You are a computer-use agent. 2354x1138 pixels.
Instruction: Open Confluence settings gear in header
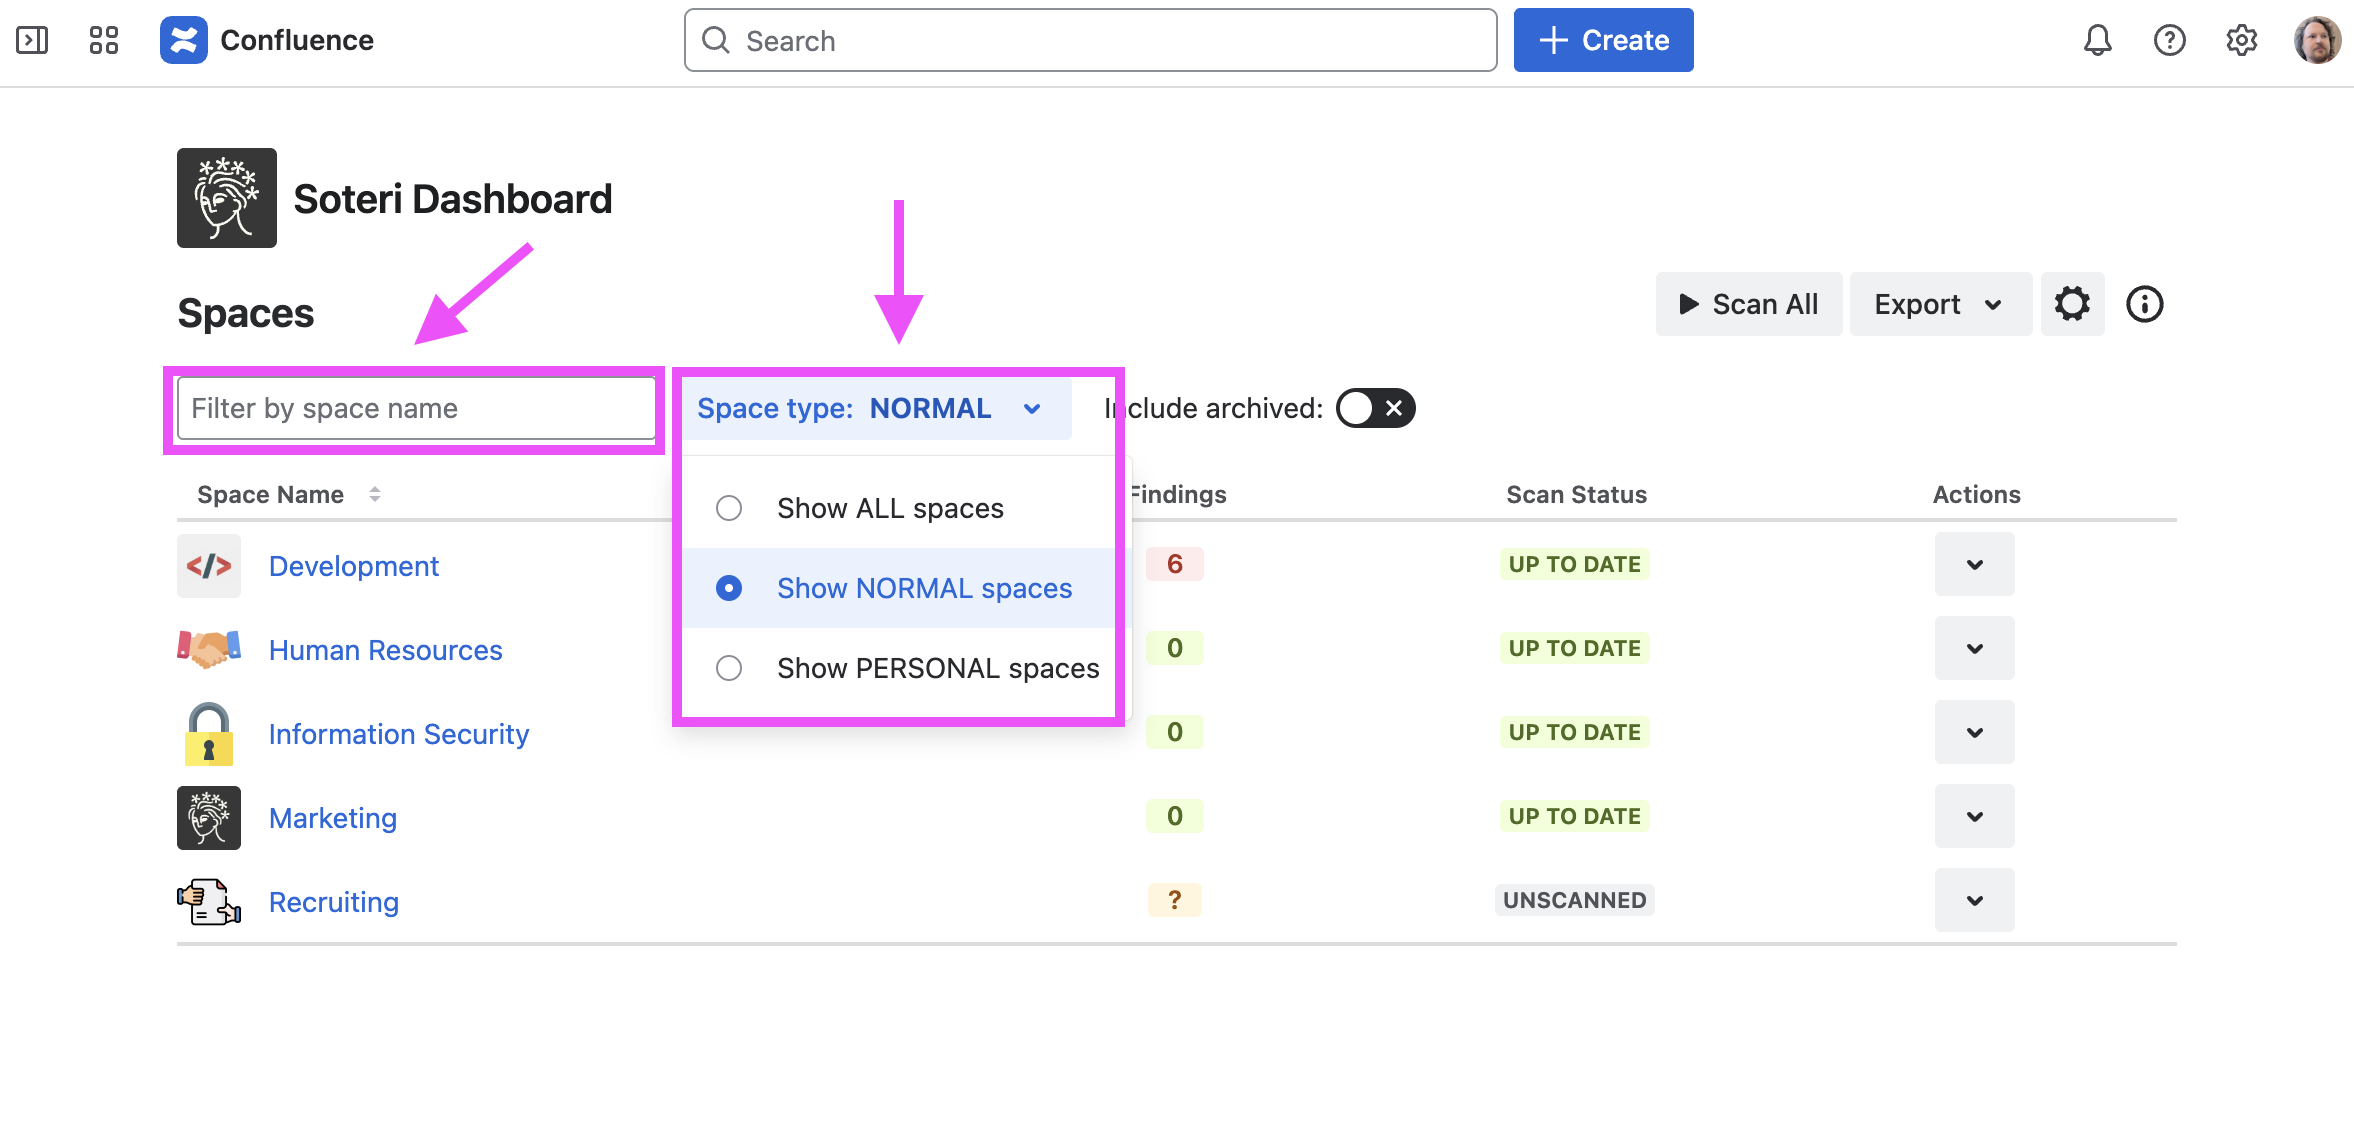(x=2241, y=40)
